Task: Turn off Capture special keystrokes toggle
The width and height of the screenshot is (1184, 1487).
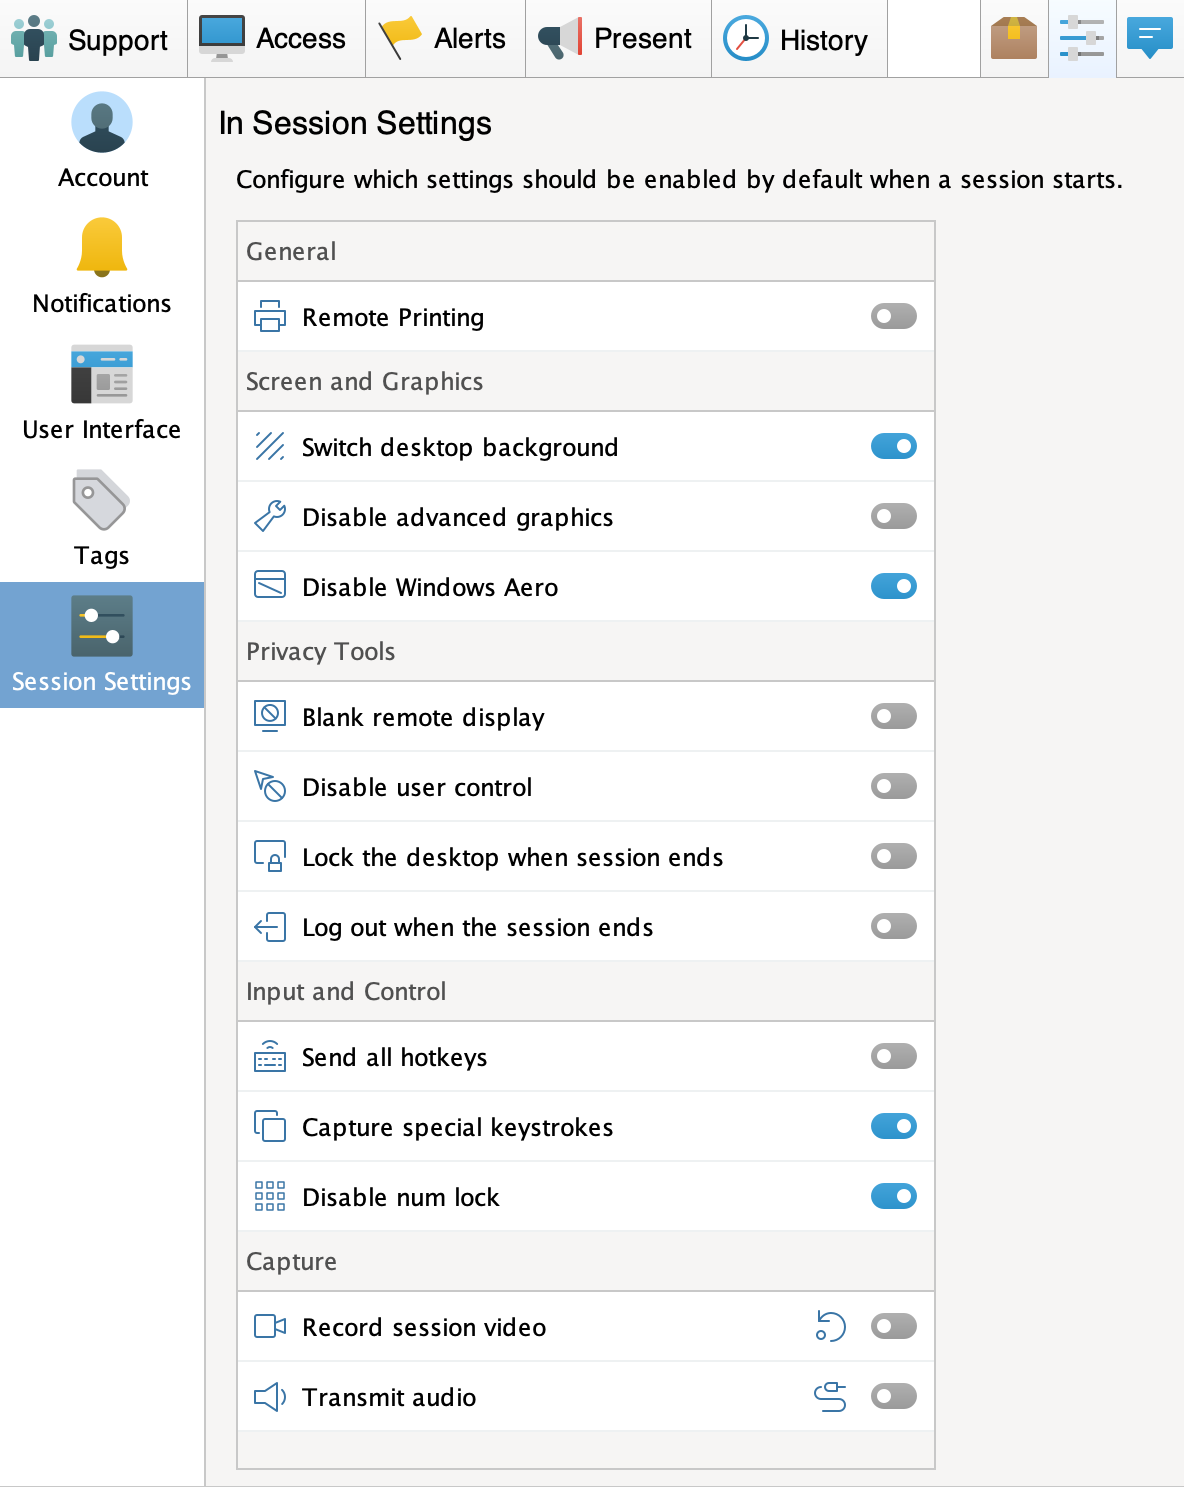Action: click(894, 1126)
